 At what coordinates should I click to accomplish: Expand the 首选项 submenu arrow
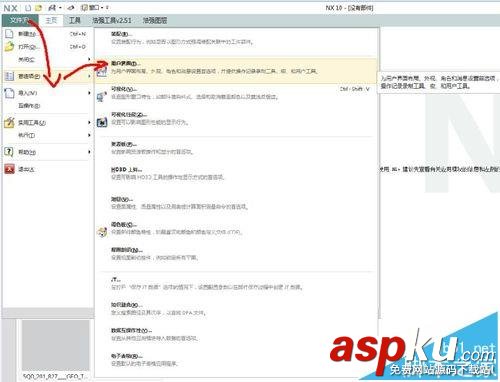point(89,76)
